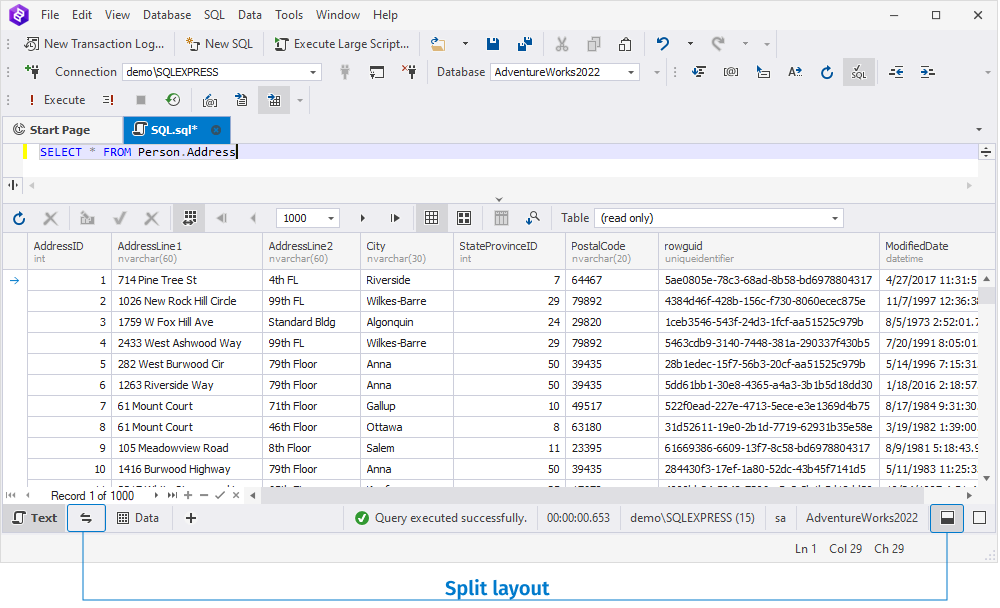
Task: Toggle the highlighted results-to-grid button
Action: click(274, 100)
